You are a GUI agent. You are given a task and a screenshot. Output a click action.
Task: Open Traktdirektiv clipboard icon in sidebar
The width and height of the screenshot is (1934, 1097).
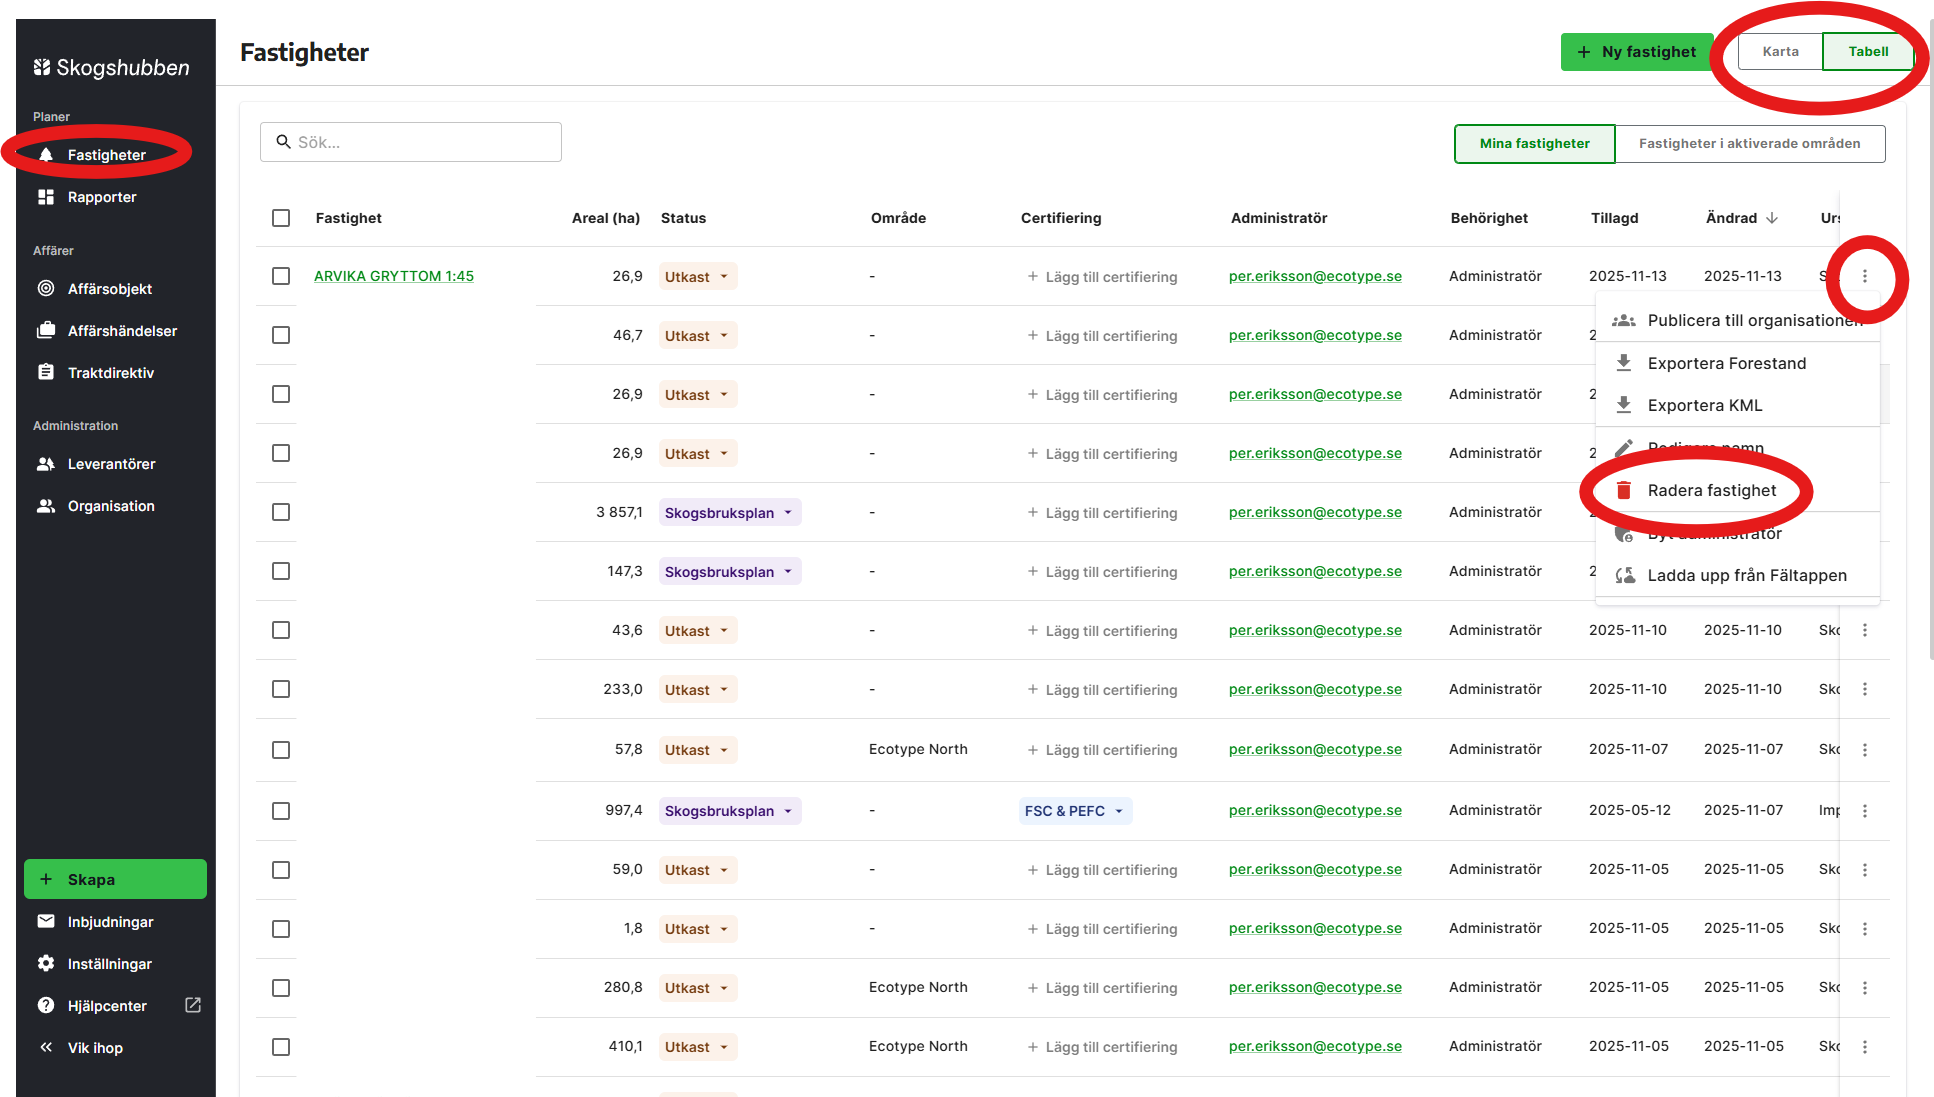[46, 372]
